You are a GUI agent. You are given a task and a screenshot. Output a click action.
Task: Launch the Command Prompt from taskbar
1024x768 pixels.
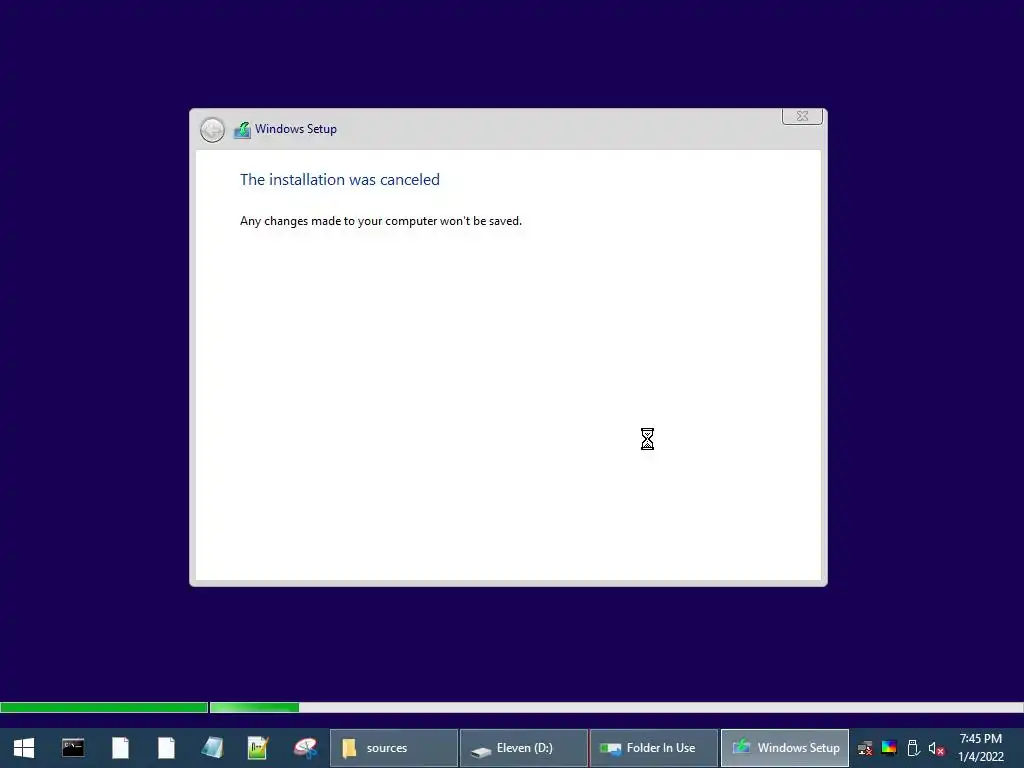[72, 748]
